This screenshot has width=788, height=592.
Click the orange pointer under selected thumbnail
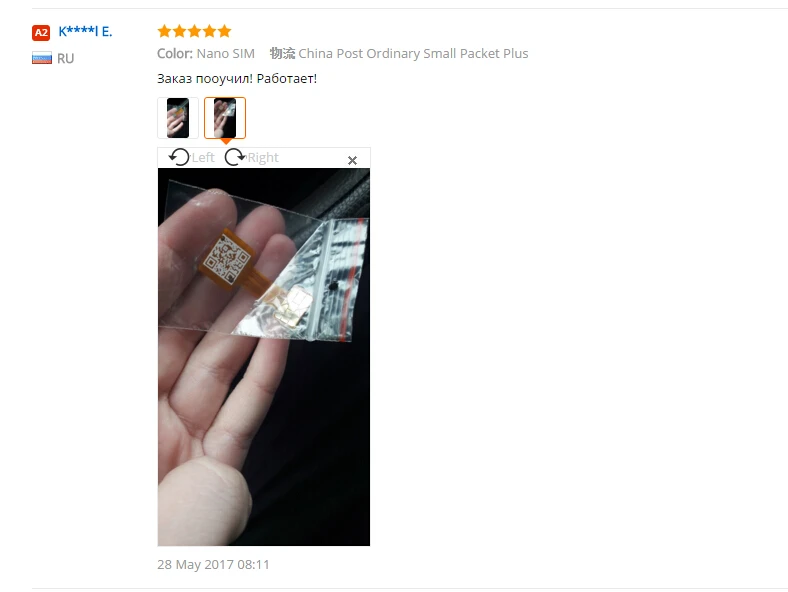(x=226, y=142)
